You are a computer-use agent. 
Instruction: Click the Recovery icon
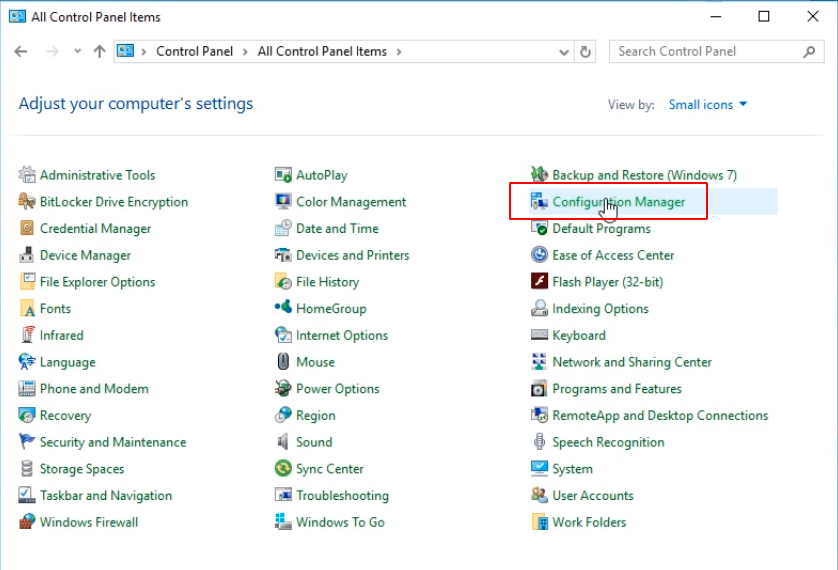pyautogui.click(x=27, y=415)
